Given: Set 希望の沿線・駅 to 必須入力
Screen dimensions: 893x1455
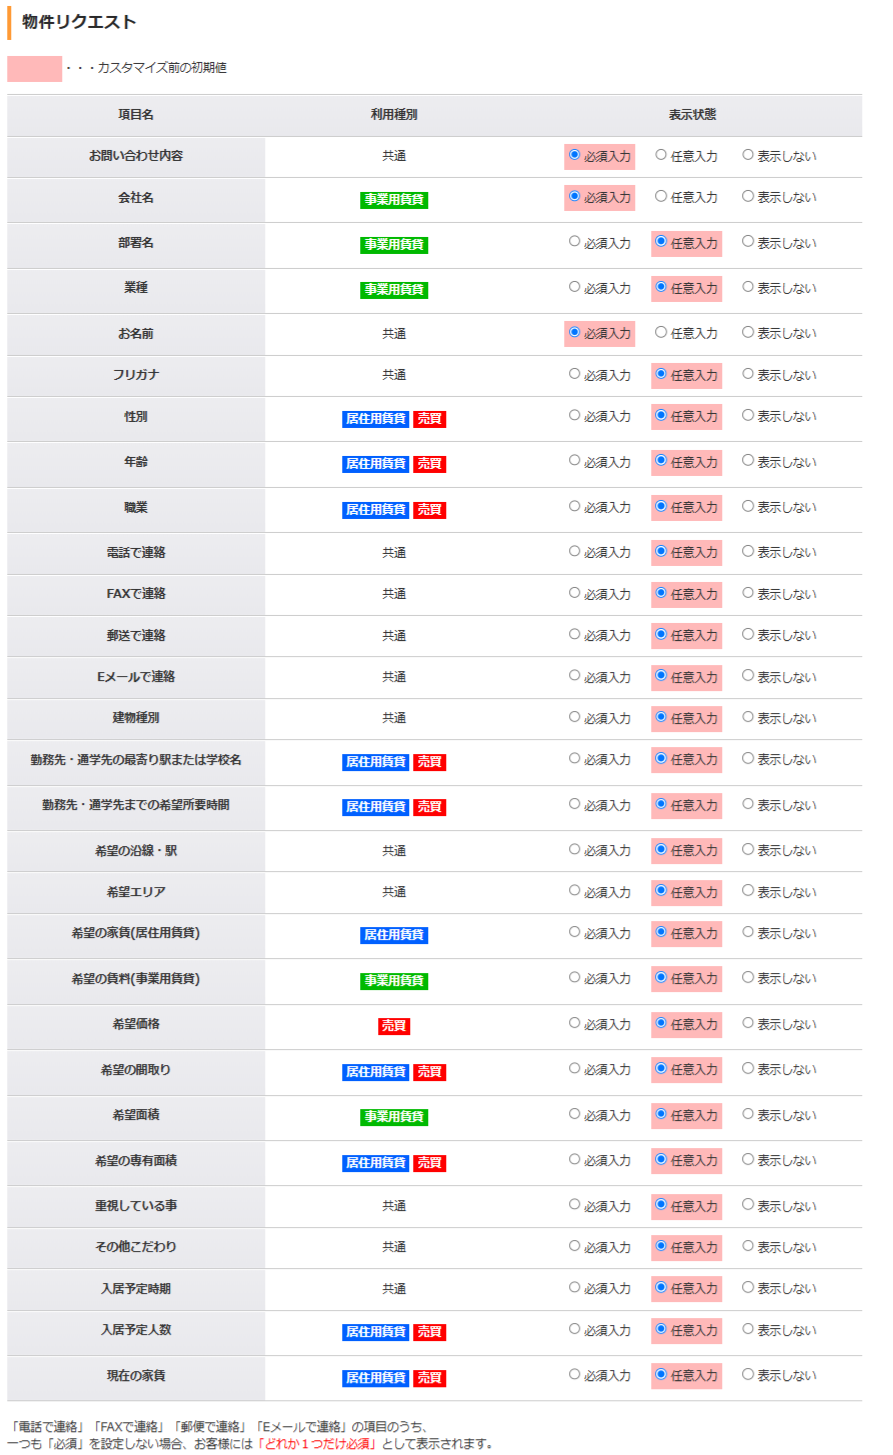Looking at the screenshot, I should click(574, 849).
